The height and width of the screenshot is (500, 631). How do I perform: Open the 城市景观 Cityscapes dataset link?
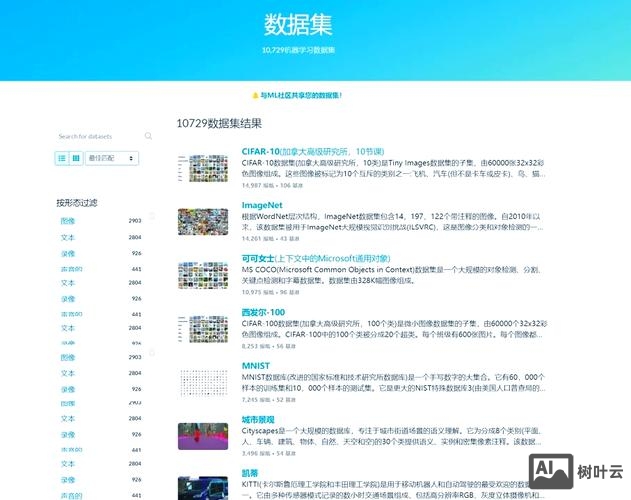(x=258, y=419)
